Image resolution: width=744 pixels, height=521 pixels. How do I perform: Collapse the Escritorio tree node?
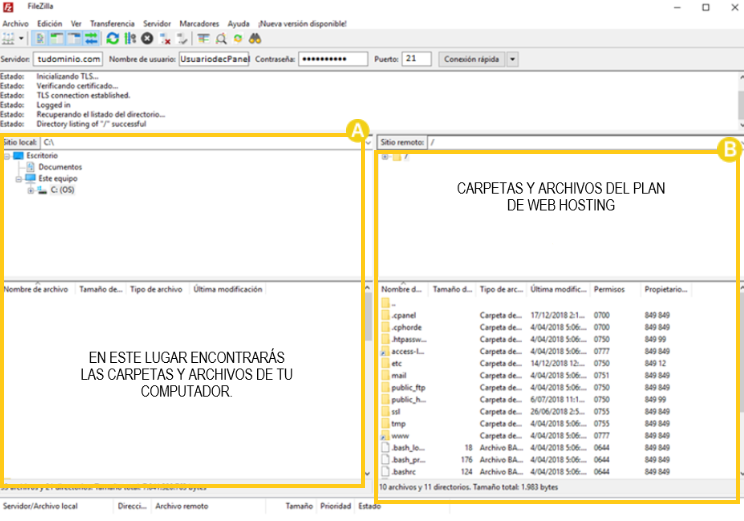coord(7,156)
